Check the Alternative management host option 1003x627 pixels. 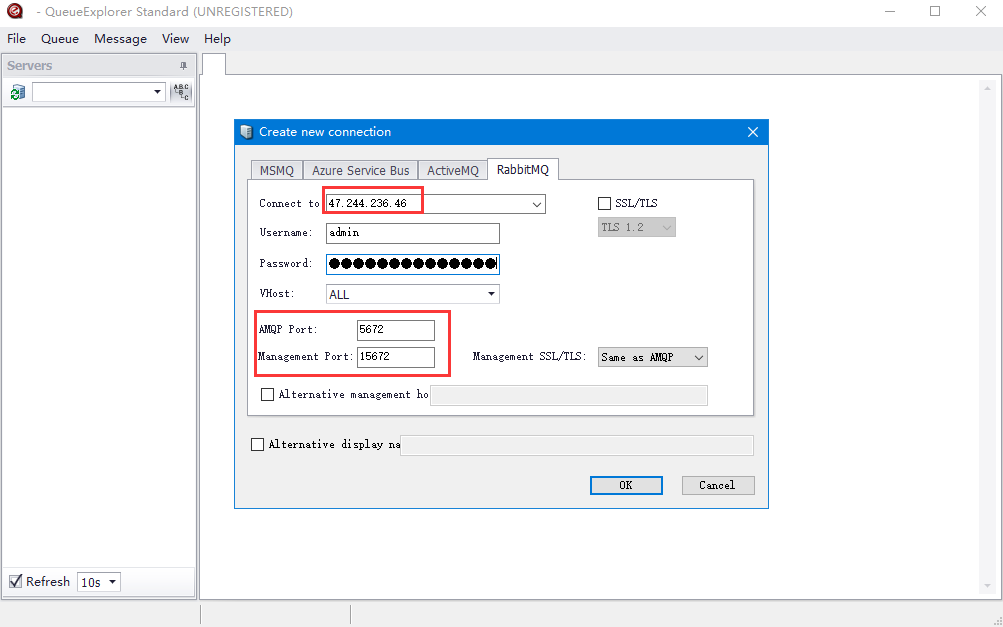tap(267, 395)
